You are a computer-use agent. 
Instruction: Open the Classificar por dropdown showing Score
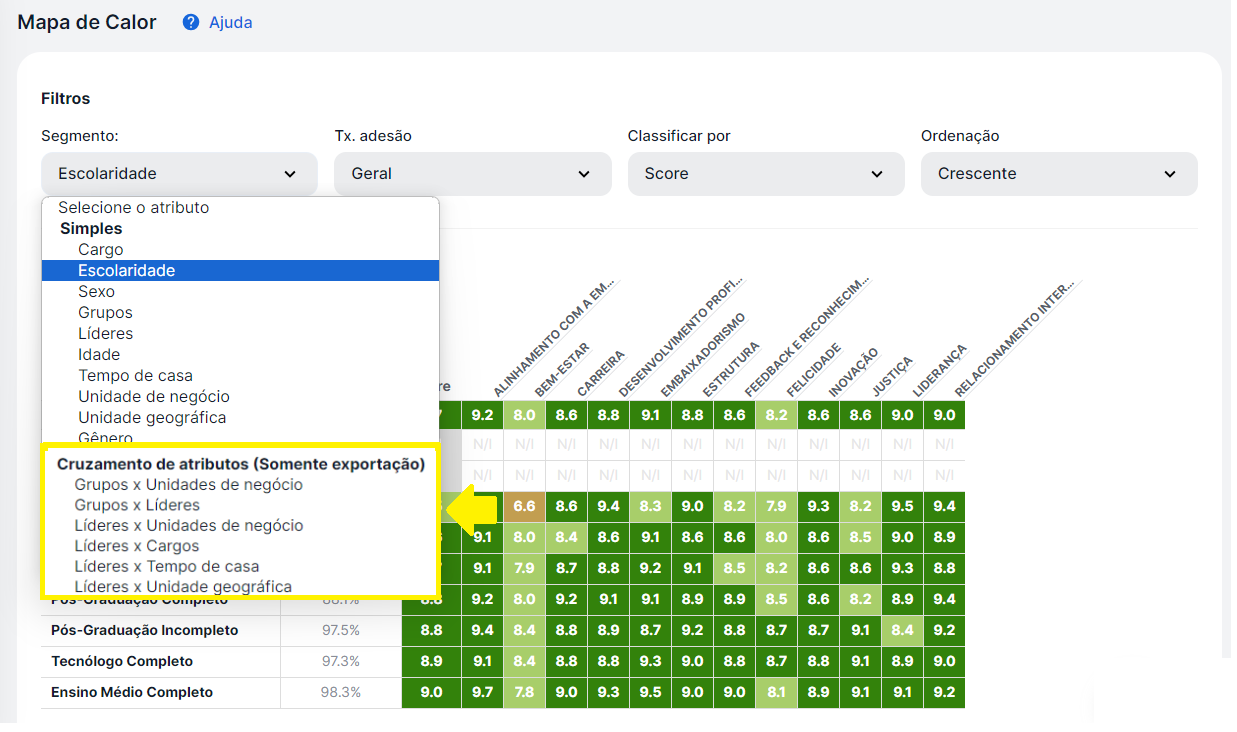pyautogui.click(x=766, y=174)
